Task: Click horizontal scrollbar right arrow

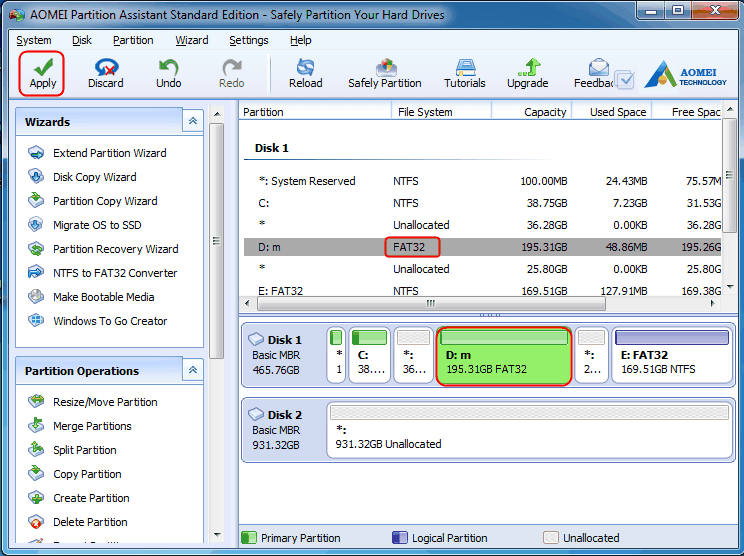Action: click(713, 303)
